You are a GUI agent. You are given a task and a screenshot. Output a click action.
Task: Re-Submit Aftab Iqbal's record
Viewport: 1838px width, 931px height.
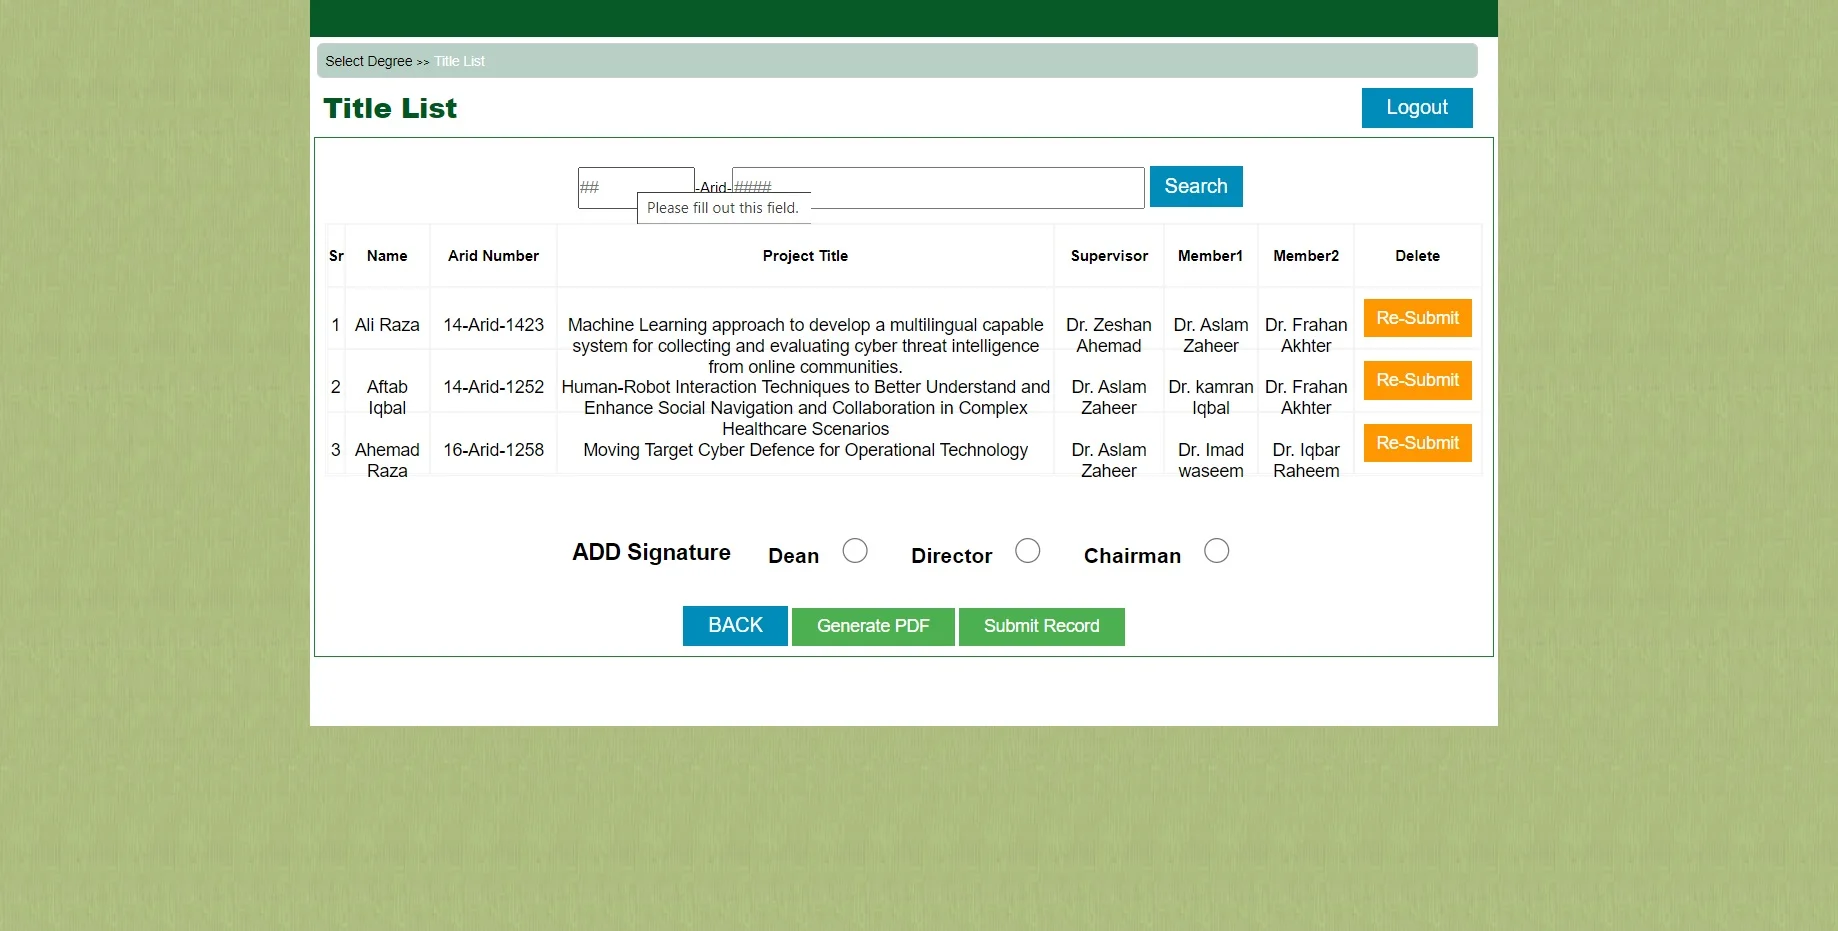click(1417, 380)
